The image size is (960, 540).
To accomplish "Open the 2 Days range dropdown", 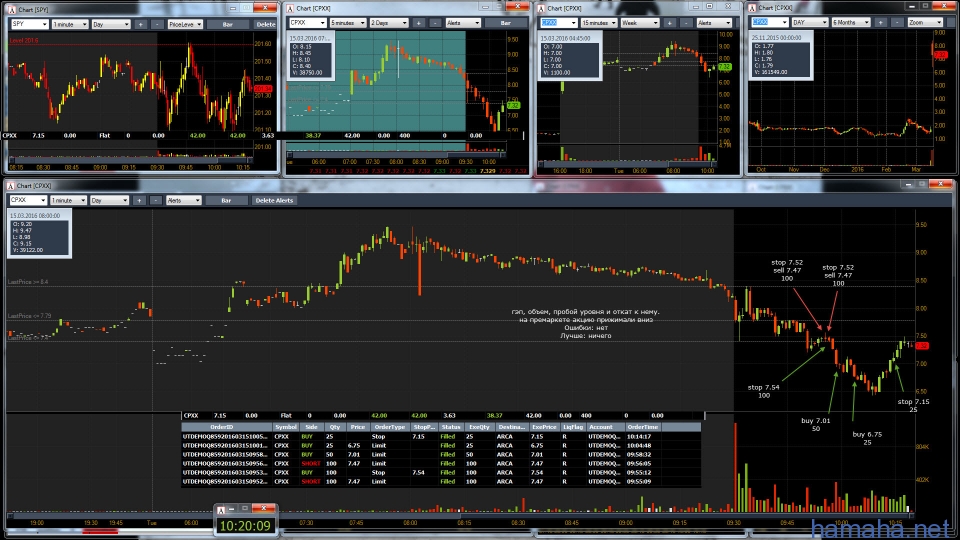I will tap(389, 23).
